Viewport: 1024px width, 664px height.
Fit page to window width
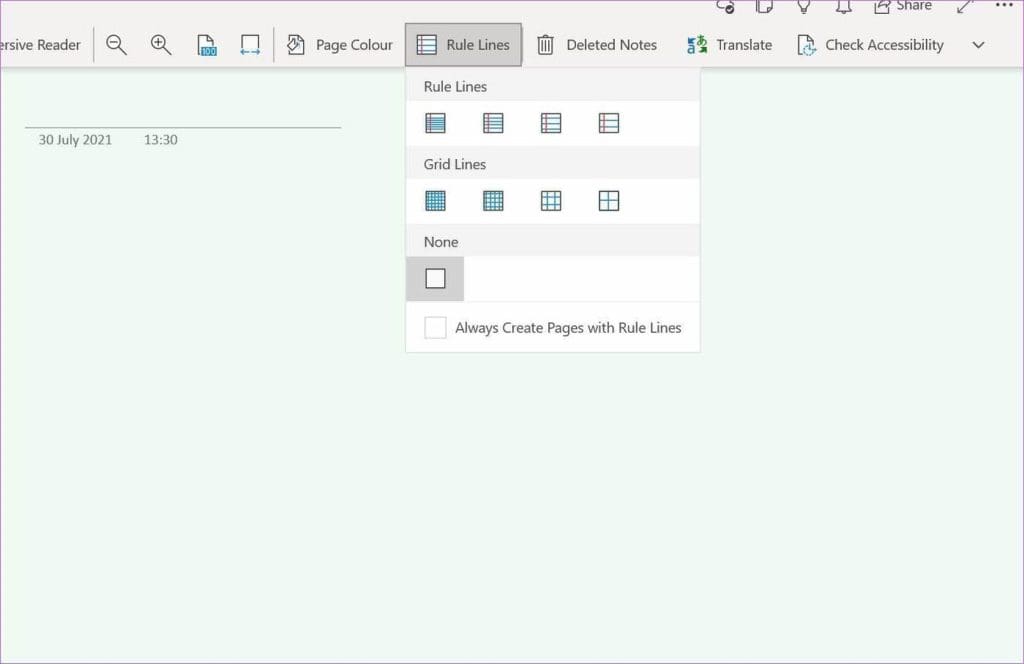point(250,44)
